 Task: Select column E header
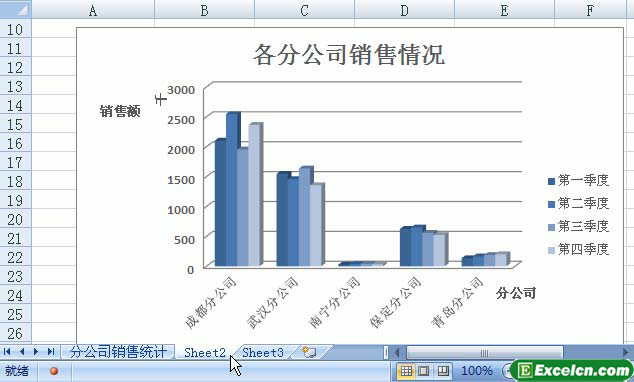click(x=504, y=9)
